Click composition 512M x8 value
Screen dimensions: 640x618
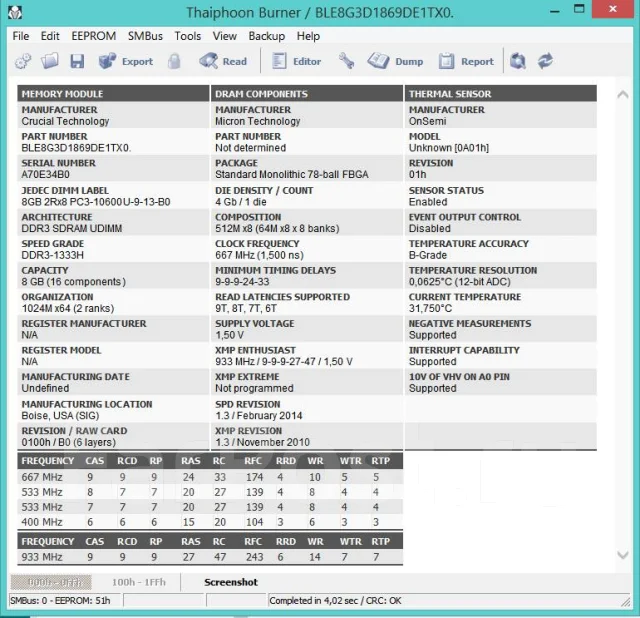coord(277,229)
